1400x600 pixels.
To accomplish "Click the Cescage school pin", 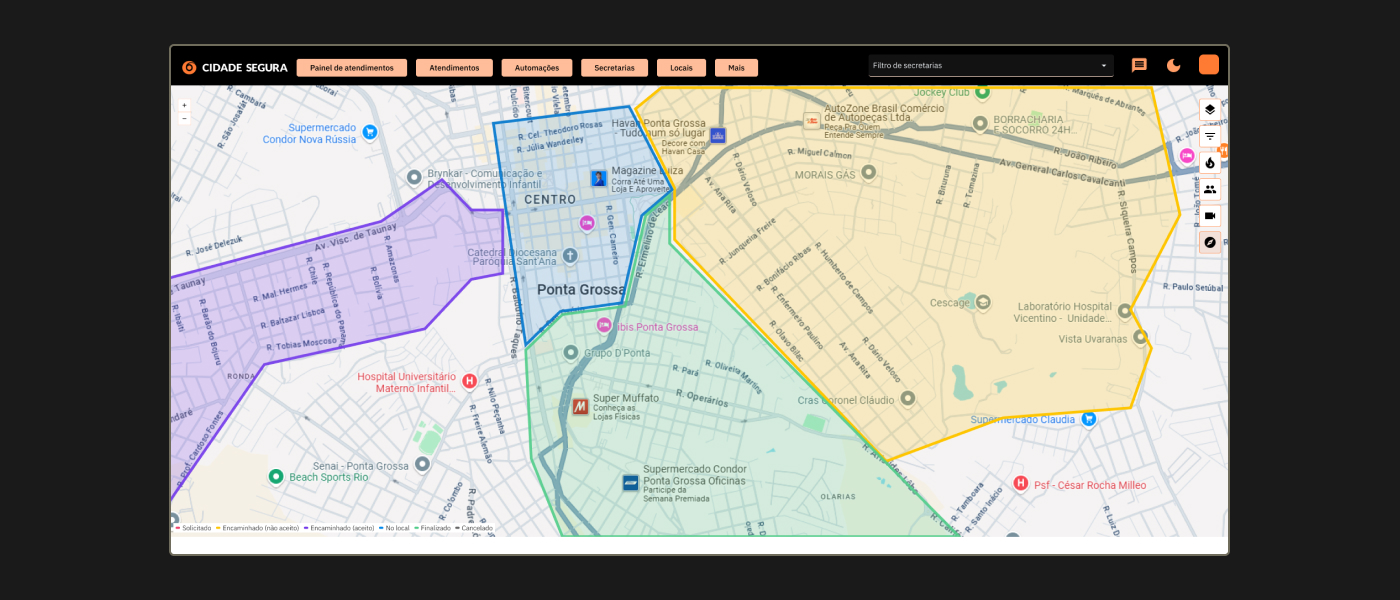I will [x=983, y=302].
